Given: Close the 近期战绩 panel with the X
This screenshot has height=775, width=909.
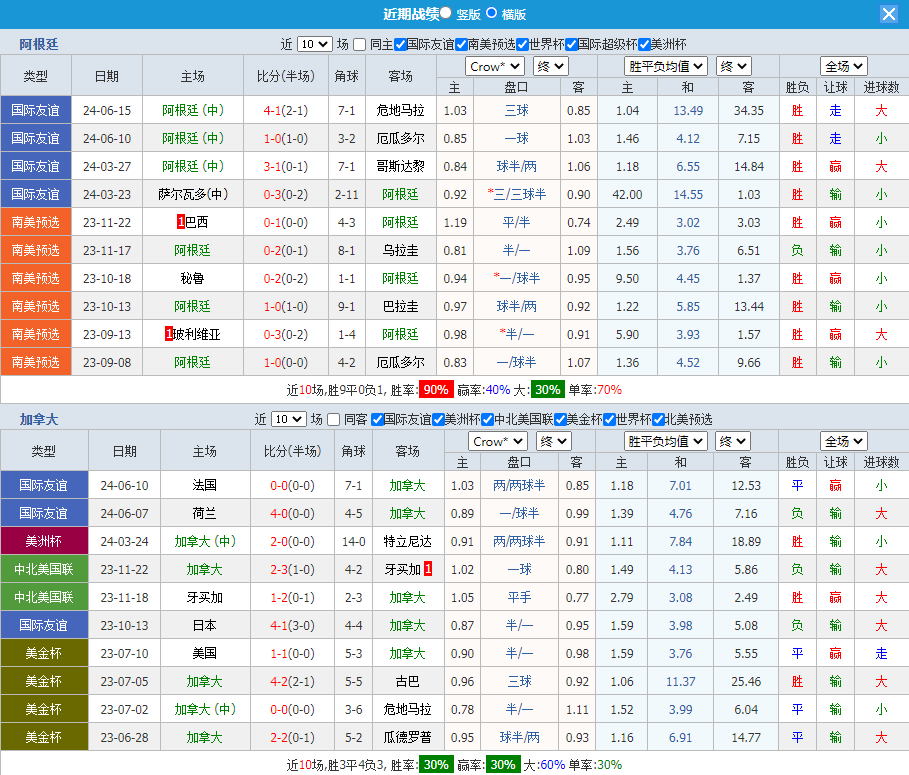Looking at the screenshot, I should pos(888,14).
